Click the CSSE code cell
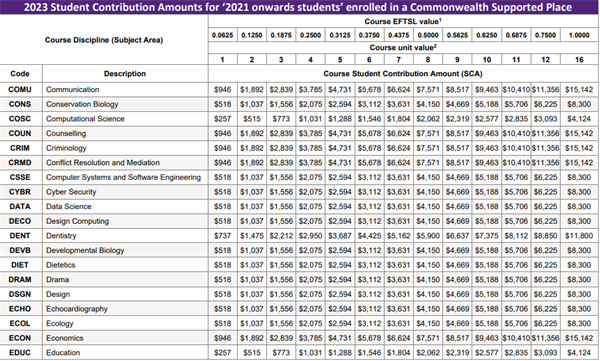The height and width of the screenshot is (361, 600). tap(20, 177)
